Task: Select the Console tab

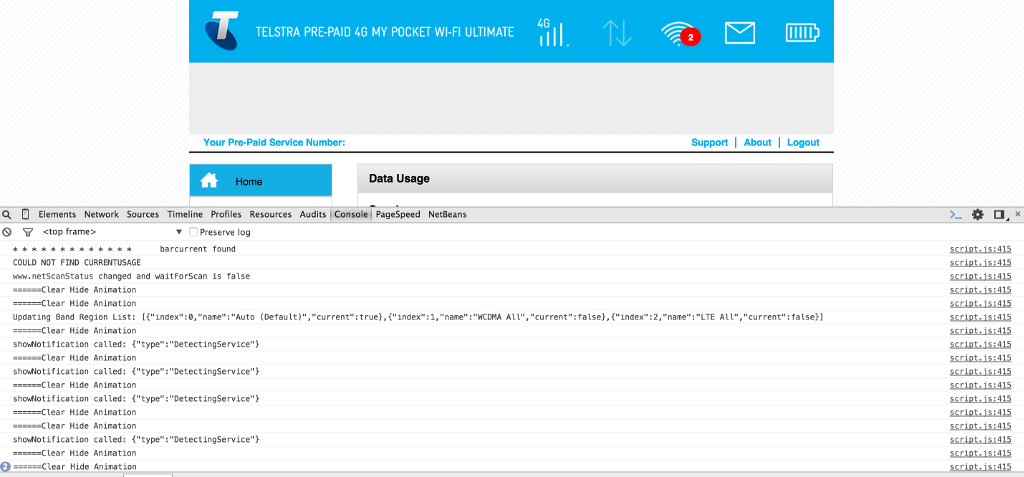Action: [351, 214]
